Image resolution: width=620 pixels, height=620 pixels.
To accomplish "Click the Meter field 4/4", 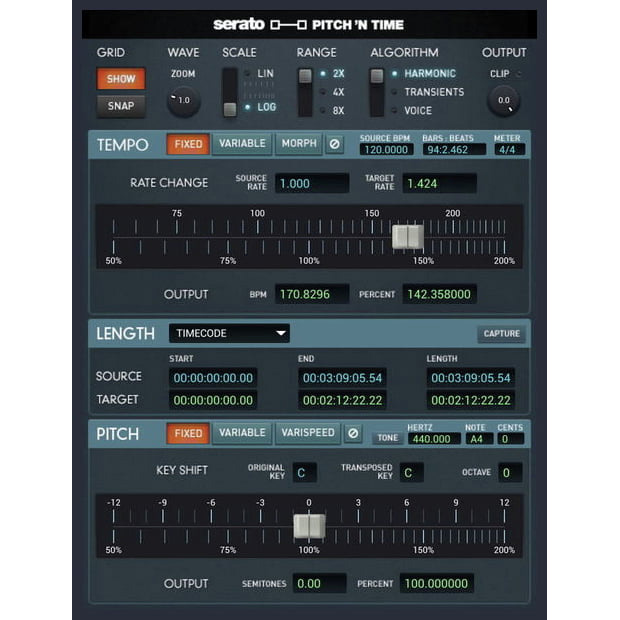I will point(510,149).
